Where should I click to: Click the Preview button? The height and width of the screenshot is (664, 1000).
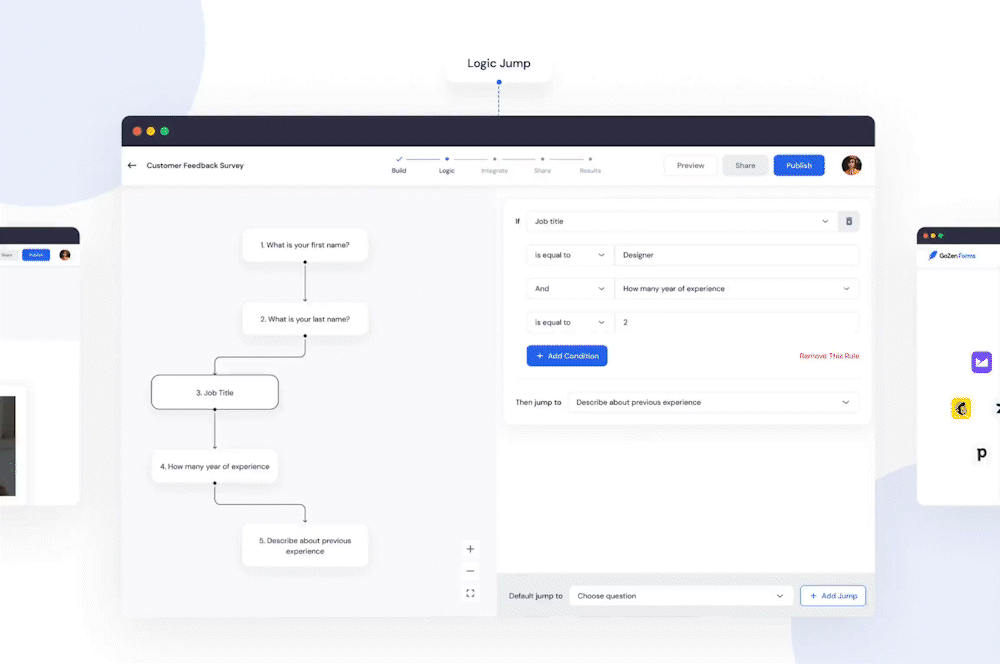coord(690,165)
